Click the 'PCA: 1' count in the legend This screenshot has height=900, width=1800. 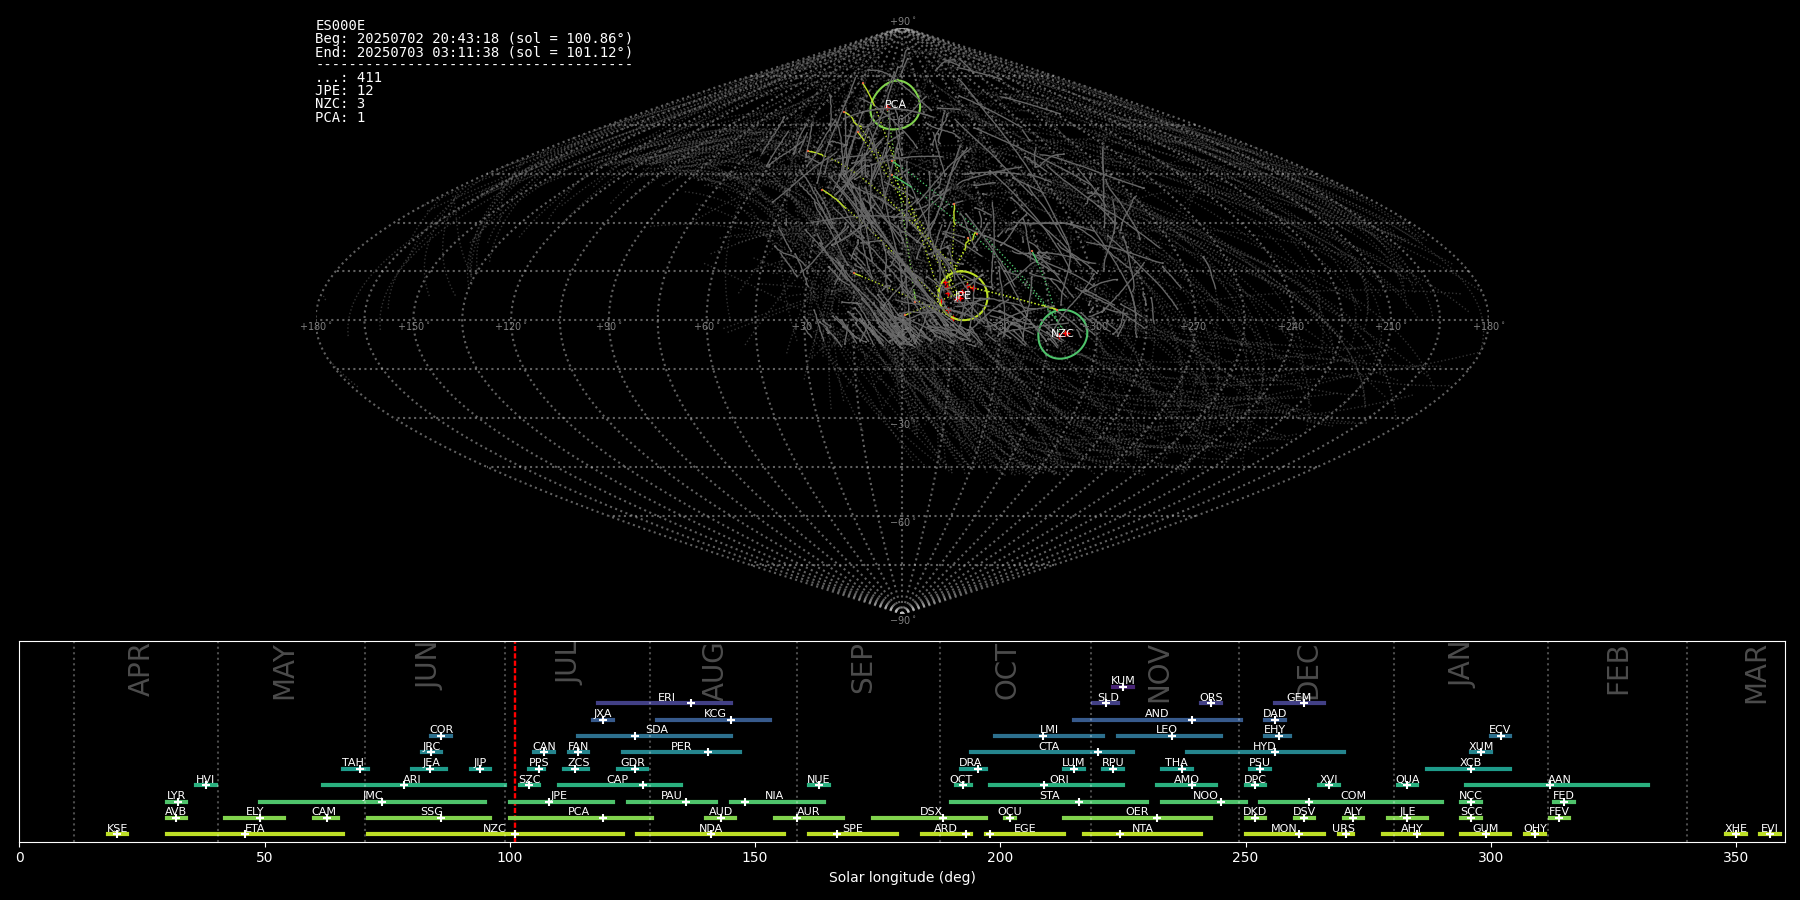click(x=340, y=117)
